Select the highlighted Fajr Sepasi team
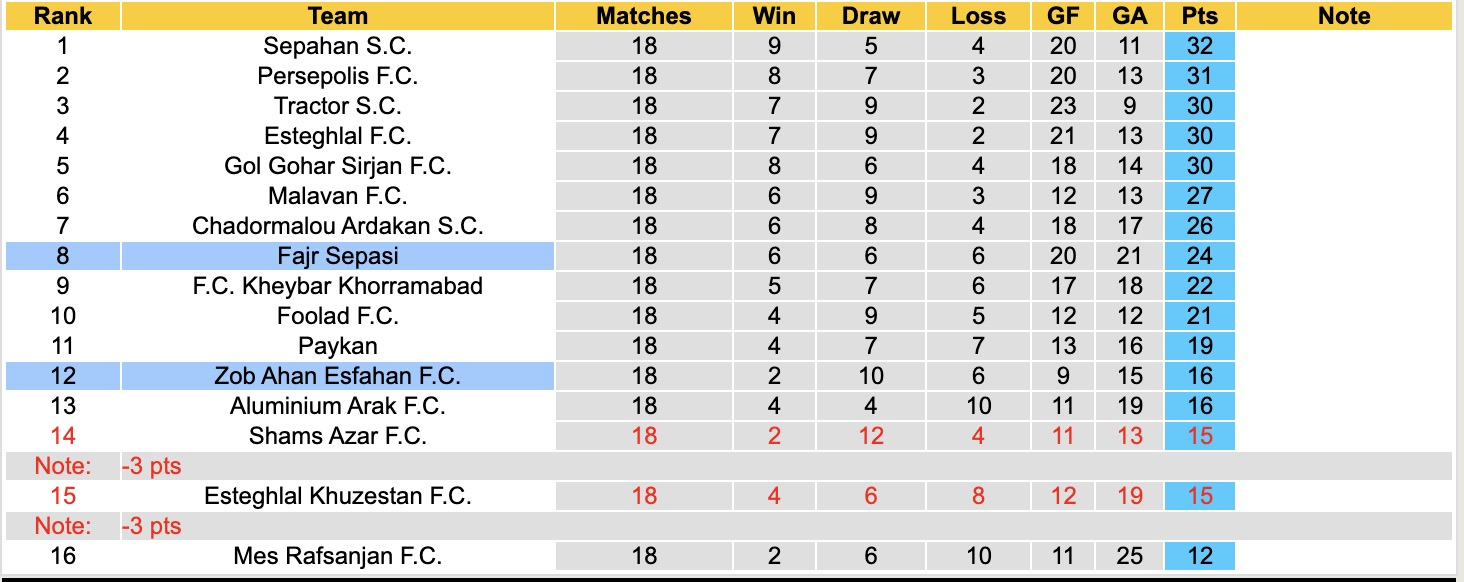The height and width of the screenshot is (582, 1464). pyautogui.click(x=338, y=256)
